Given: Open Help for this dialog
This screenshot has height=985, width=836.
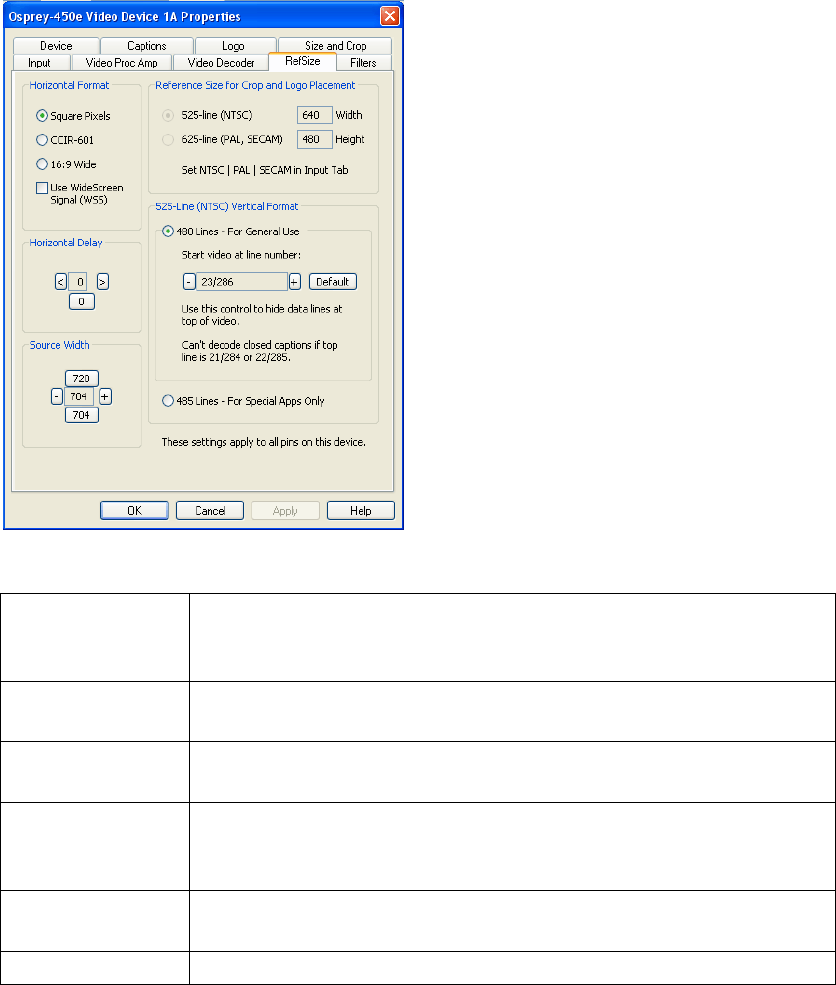Looking at the screenshot, I should 361,511.
